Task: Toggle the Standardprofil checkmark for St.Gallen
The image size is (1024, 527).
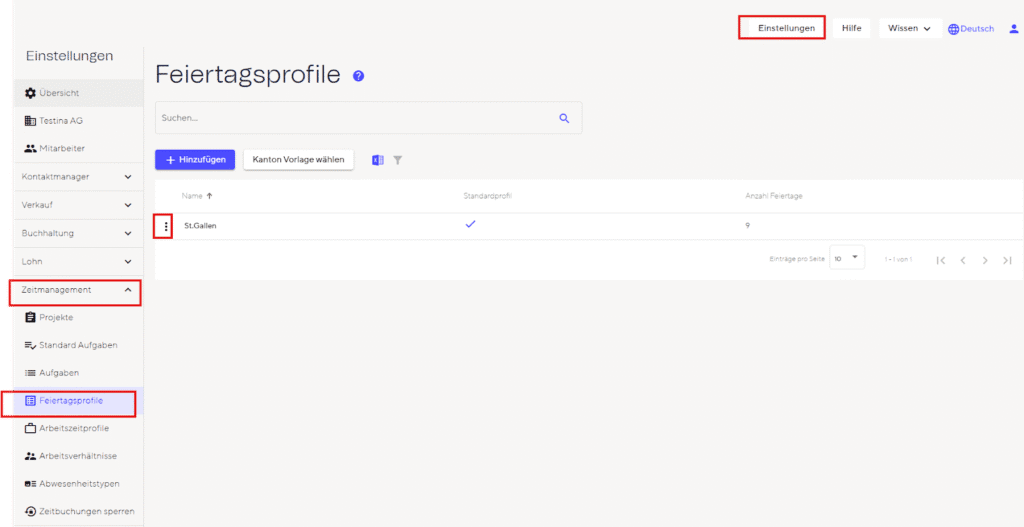Action: (x=471, y=225)
